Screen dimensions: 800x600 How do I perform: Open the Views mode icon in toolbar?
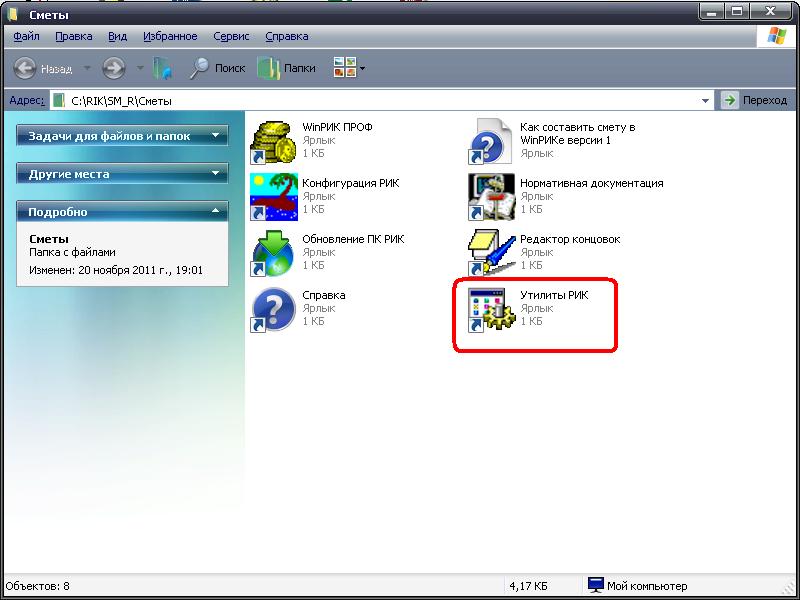[x=344, y=67]
